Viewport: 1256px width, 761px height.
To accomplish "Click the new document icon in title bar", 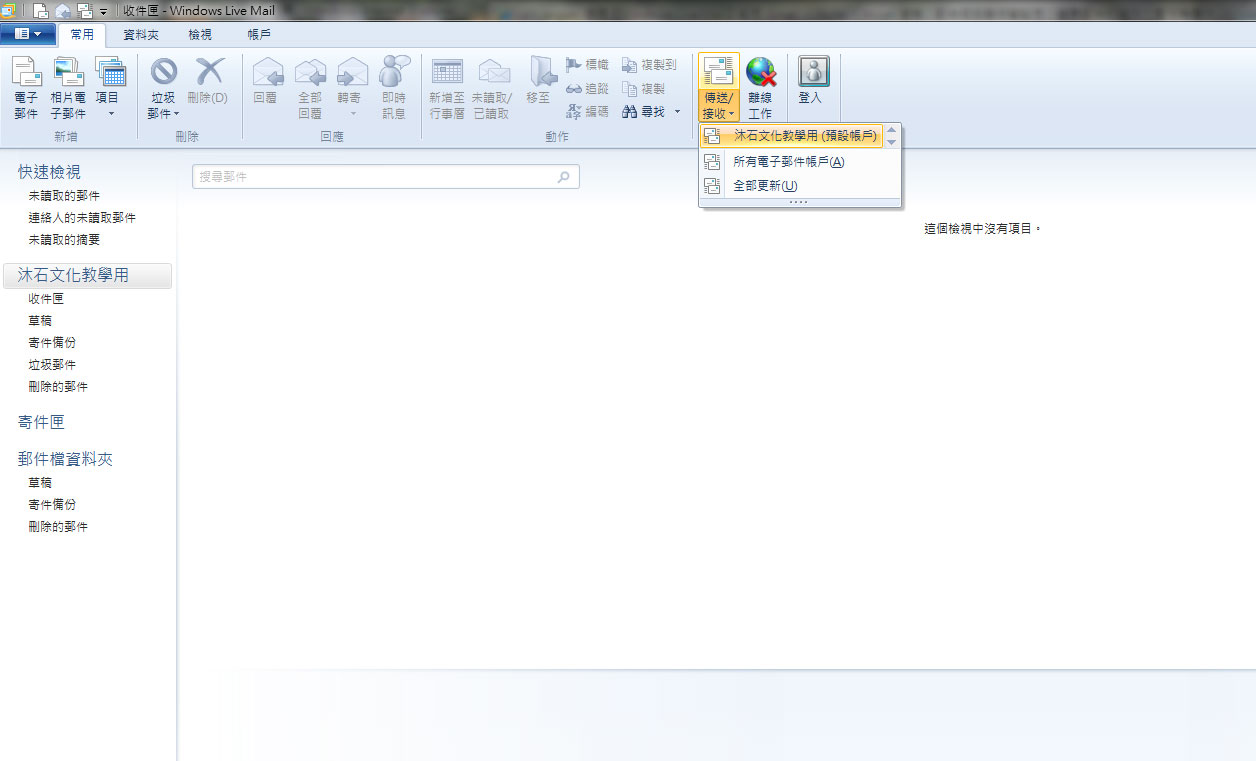I will click(x=40, y=11).
